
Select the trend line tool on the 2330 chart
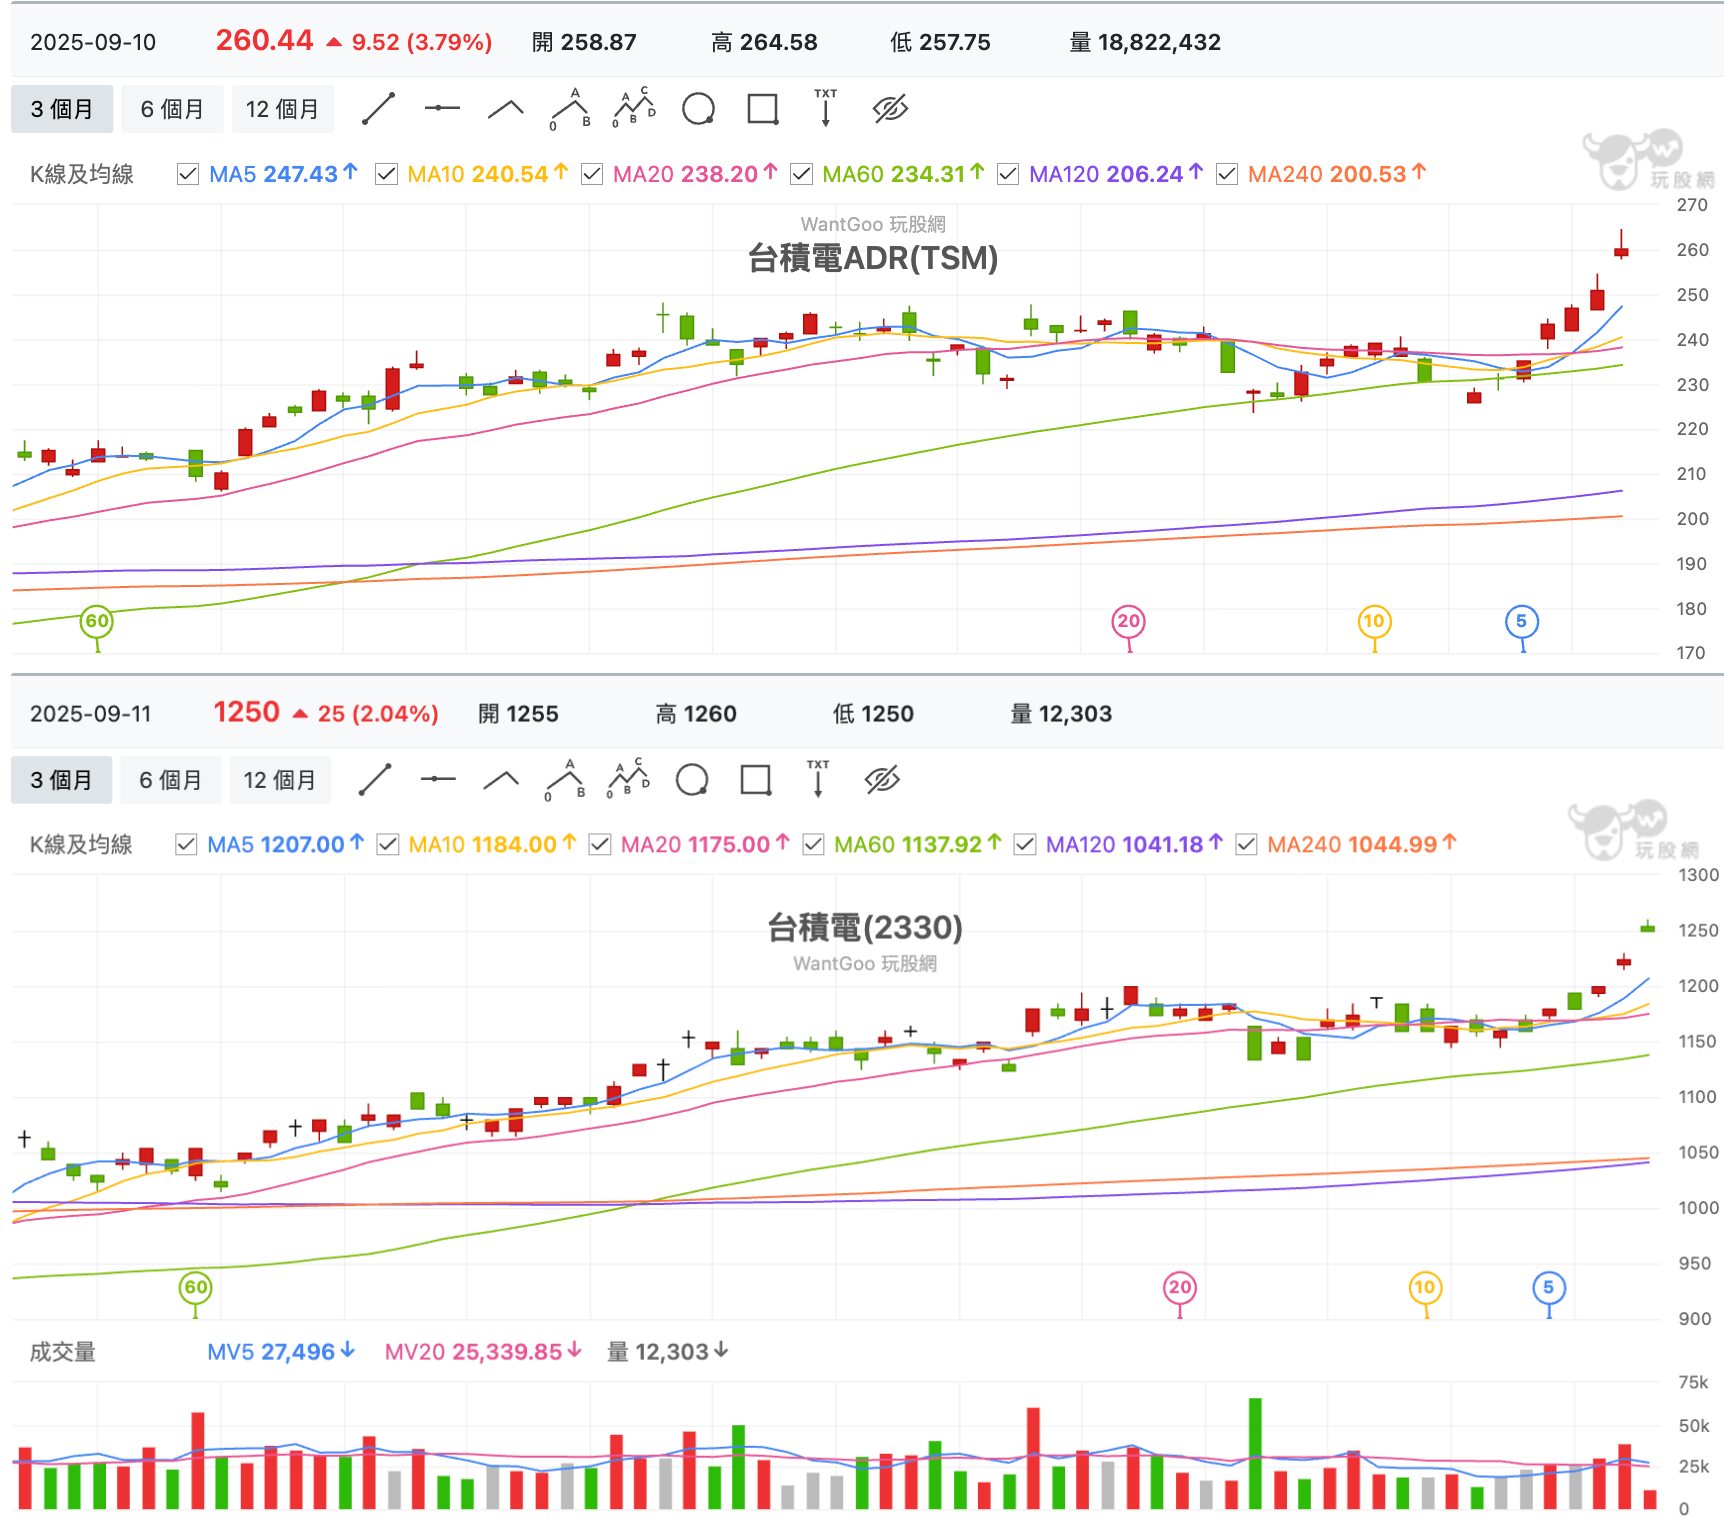pos(375,779)
